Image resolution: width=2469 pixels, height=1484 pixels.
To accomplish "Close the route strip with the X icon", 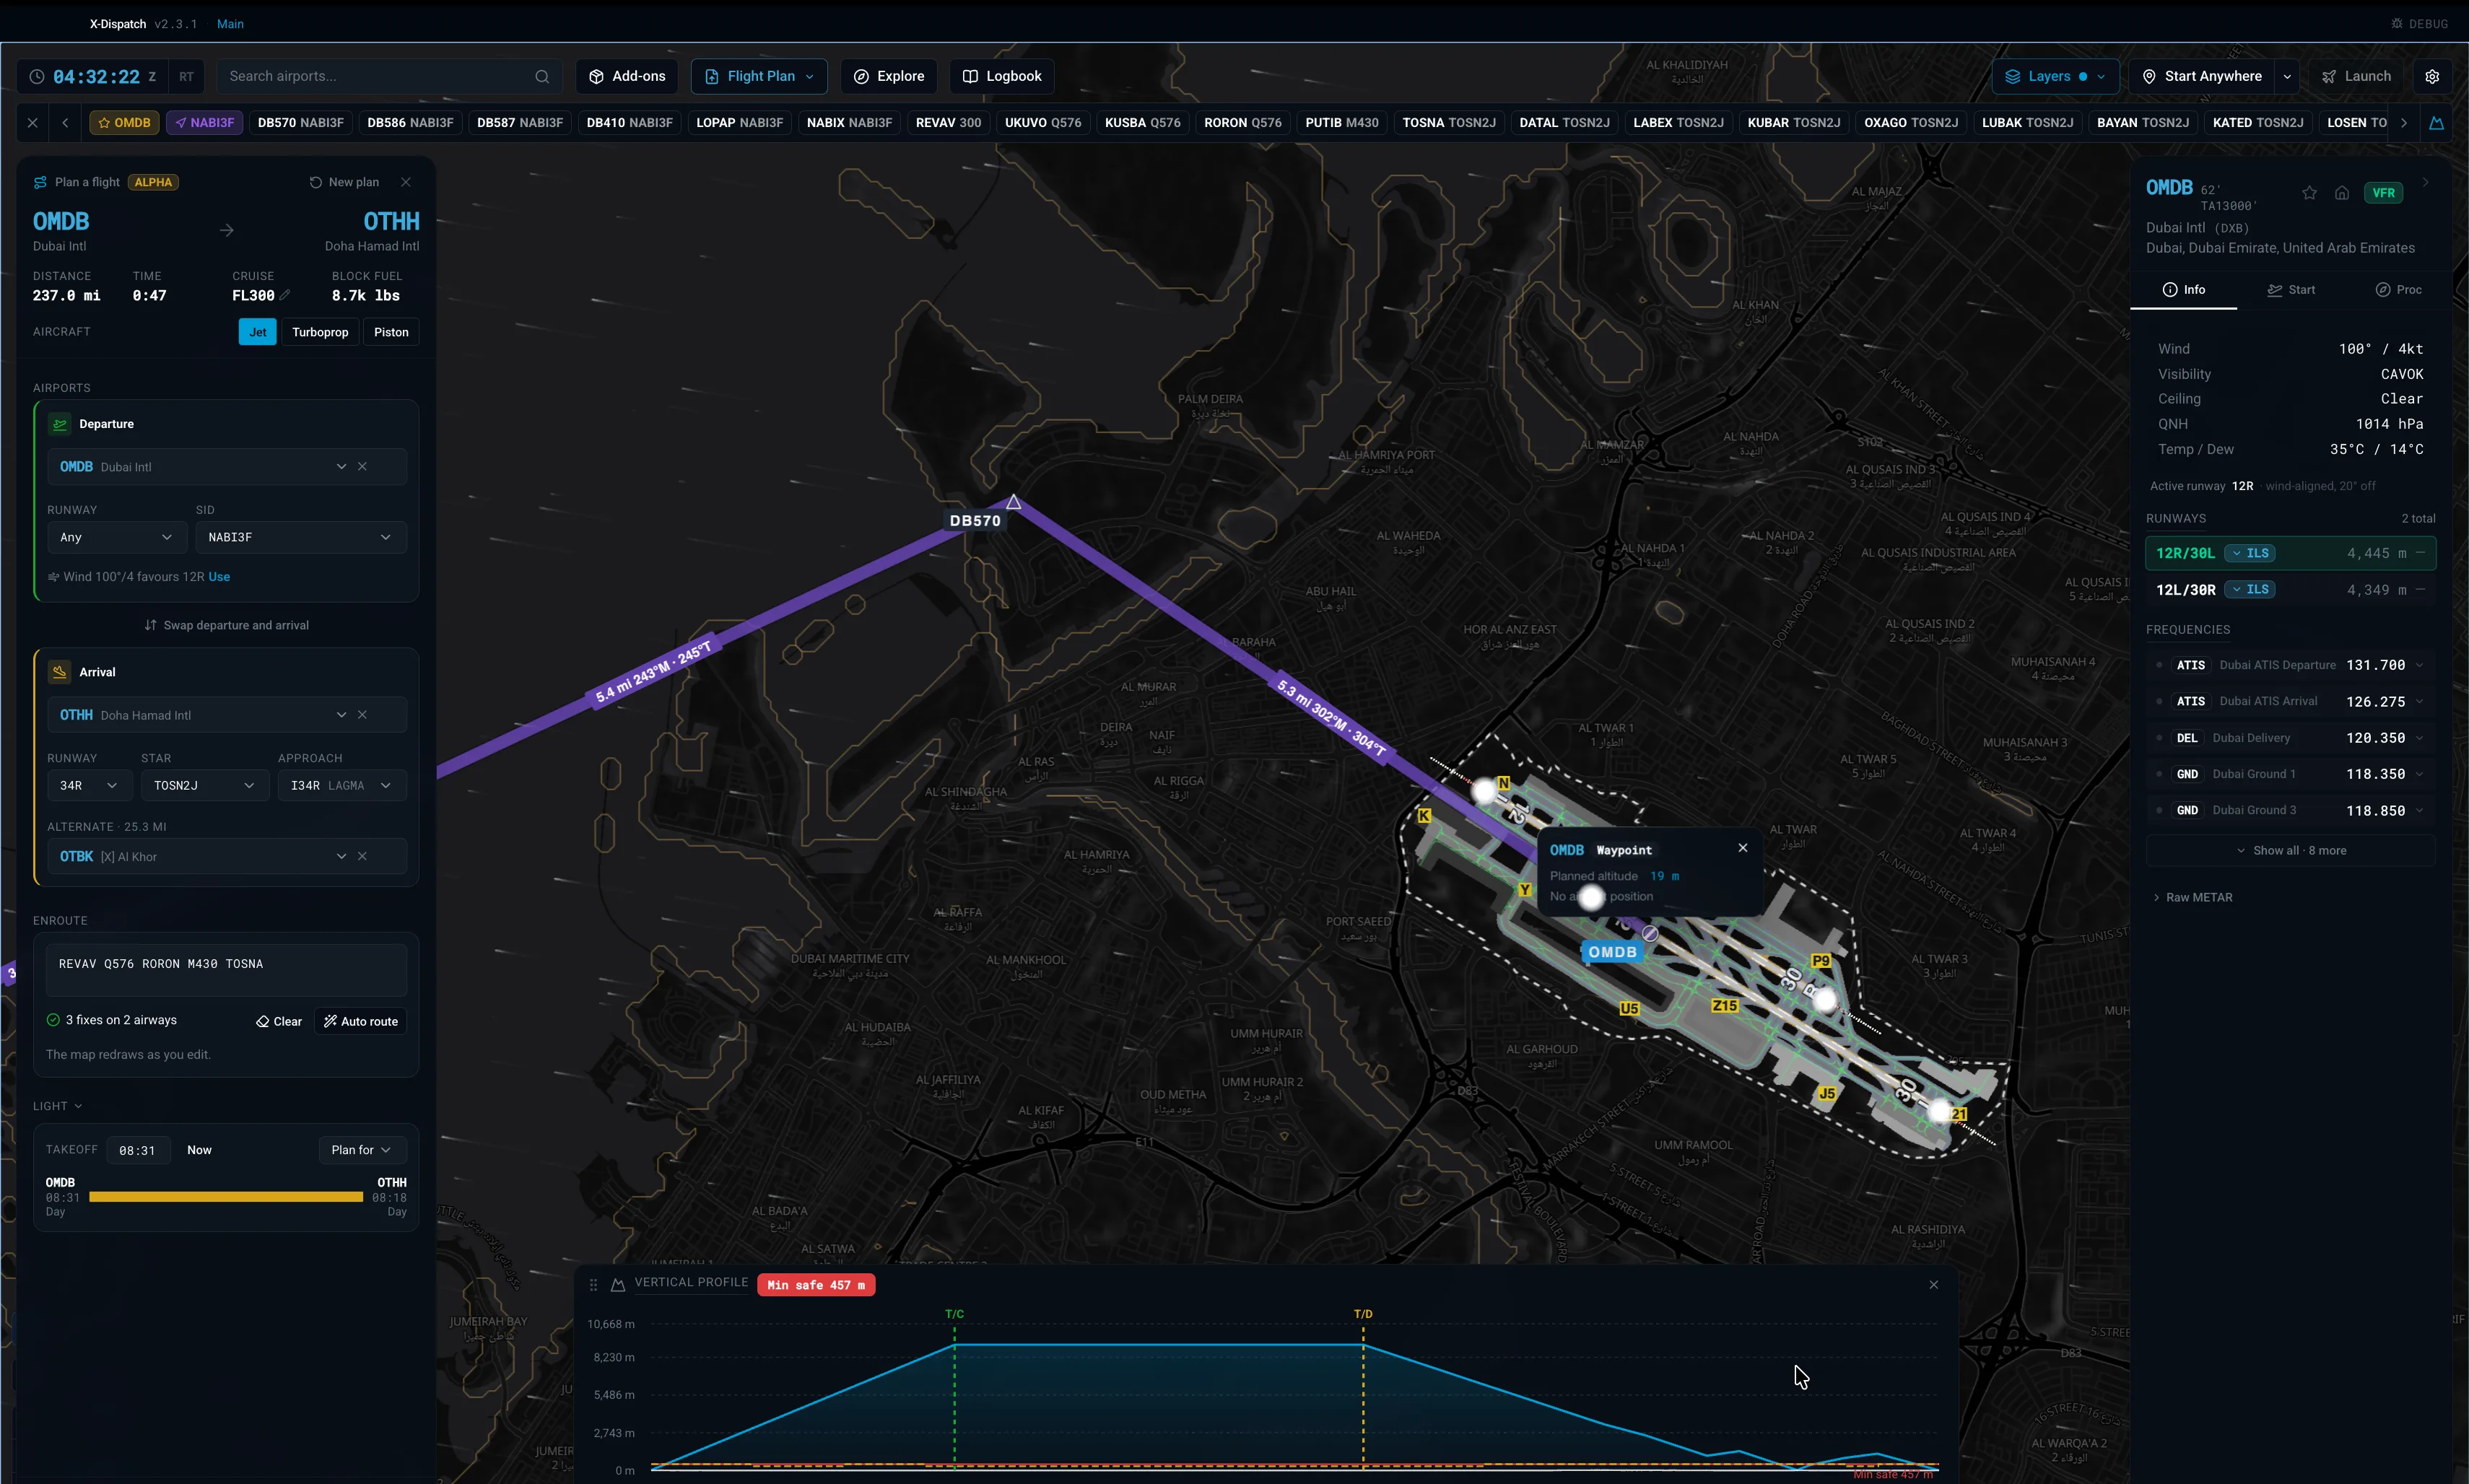I will [x=33, y=123].
